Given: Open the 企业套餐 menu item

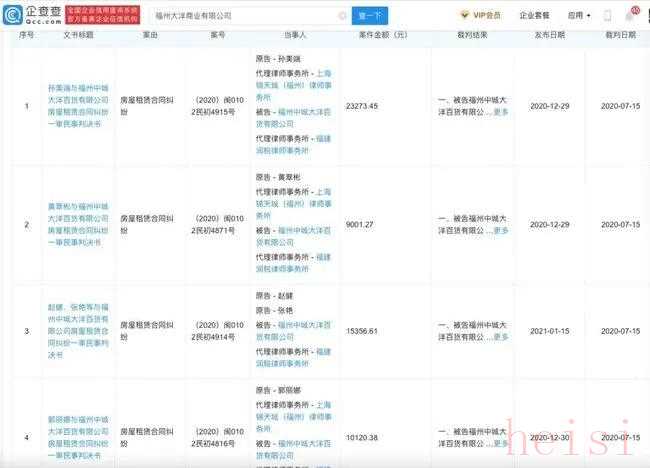Looking at the screenshot, I should coord(535,16).
